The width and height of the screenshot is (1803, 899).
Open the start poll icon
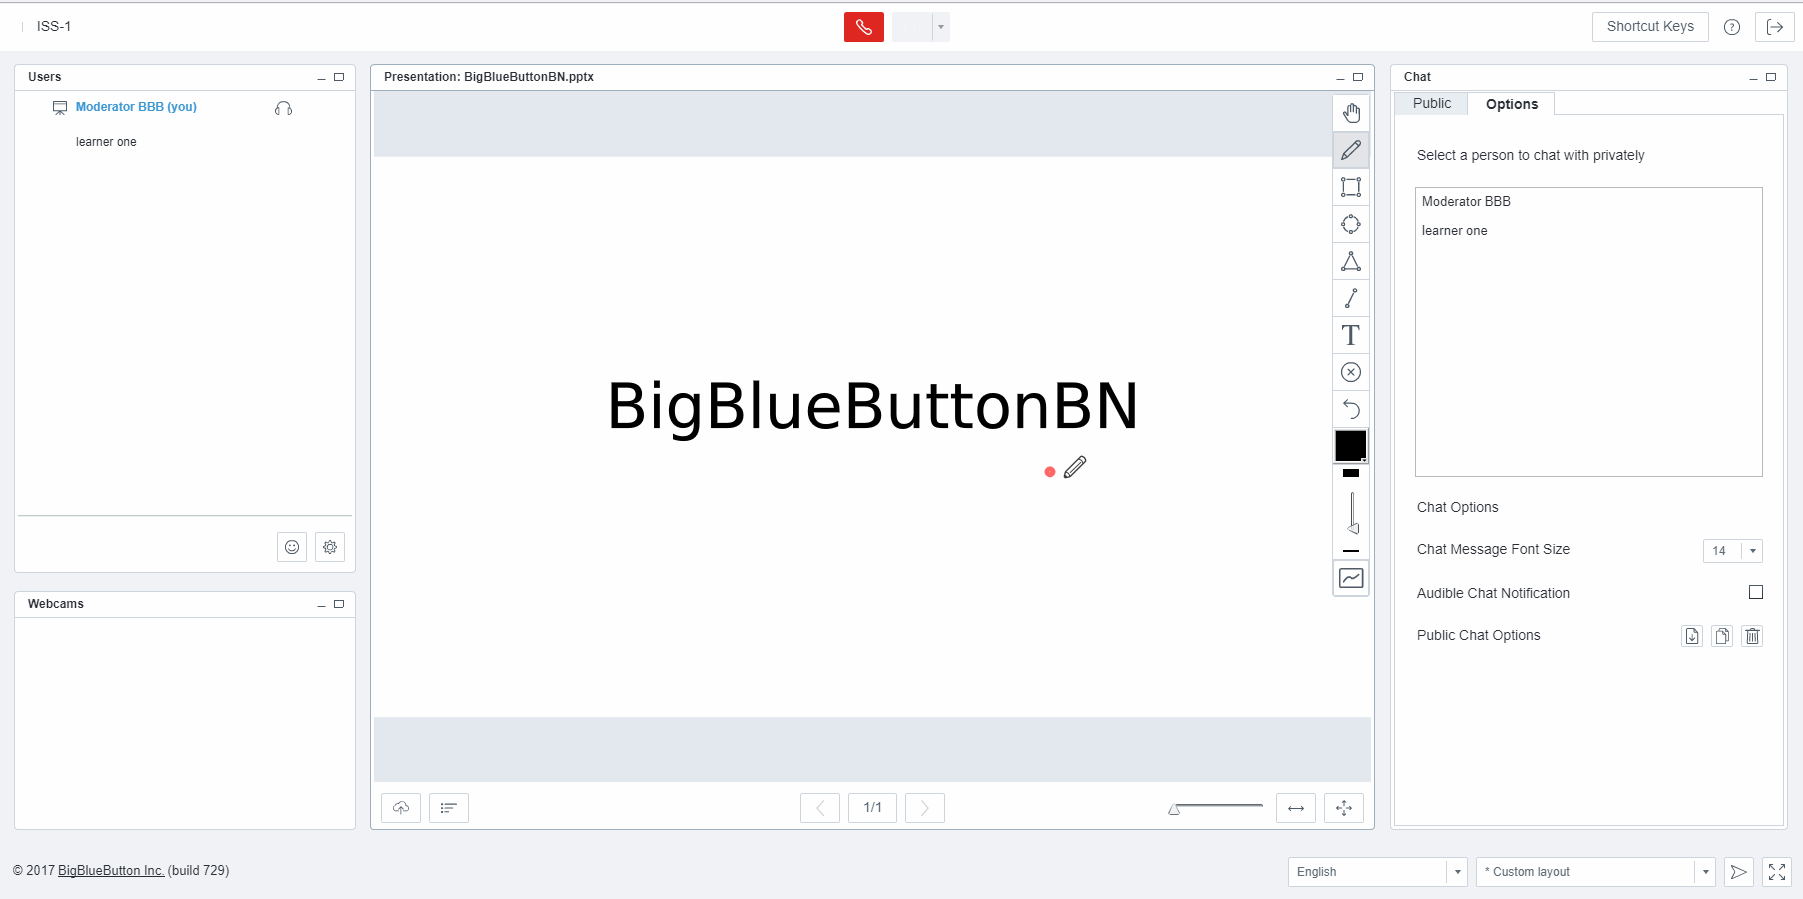click(x=449, y=808)
